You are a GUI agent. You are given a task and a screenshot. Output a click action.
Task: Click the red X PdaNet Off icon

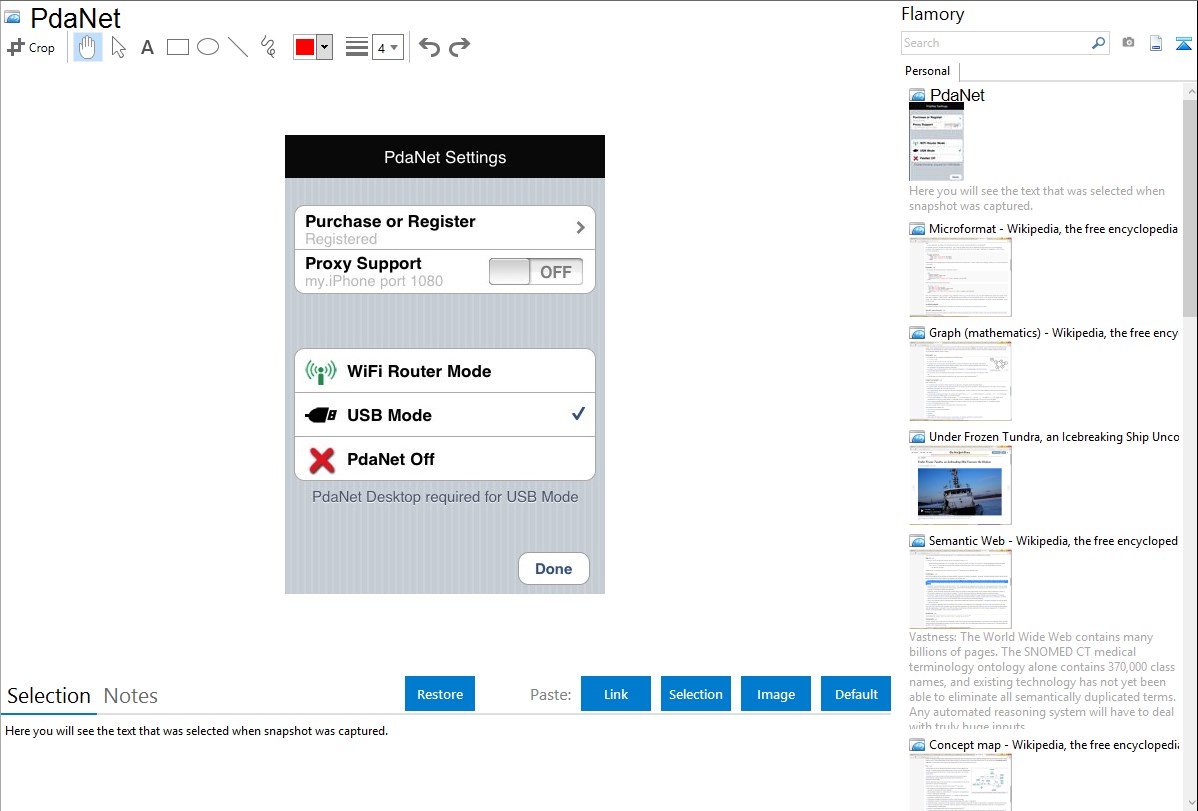(x=322, y=459)
